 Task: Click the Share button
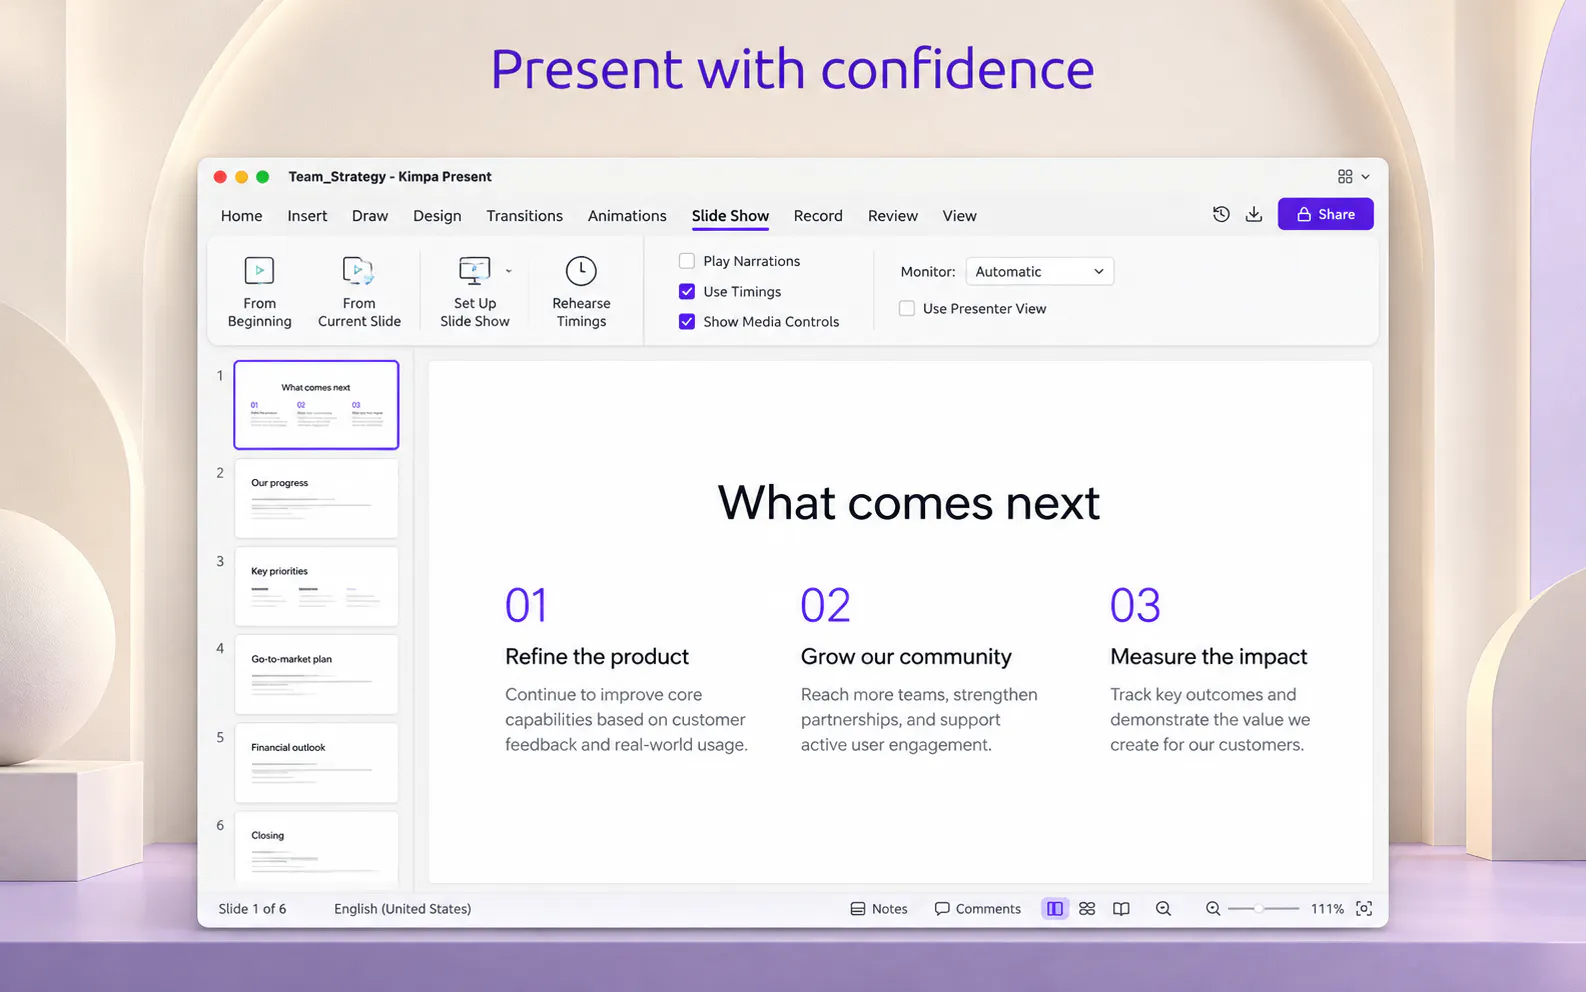[x=1325, y=214]
